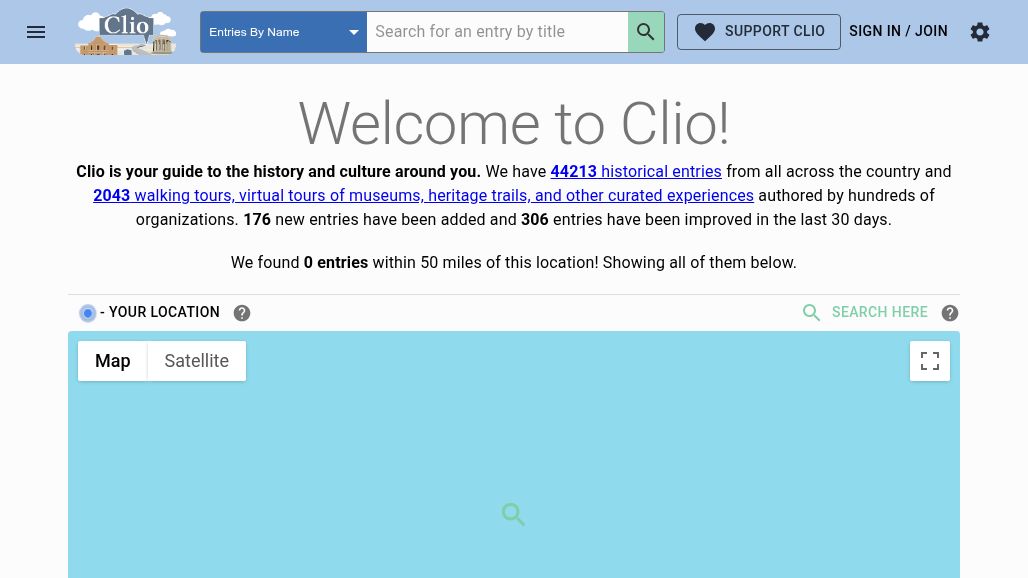Click Search Here above the map
Screen dimensions: 1028x578
(865, 313)
